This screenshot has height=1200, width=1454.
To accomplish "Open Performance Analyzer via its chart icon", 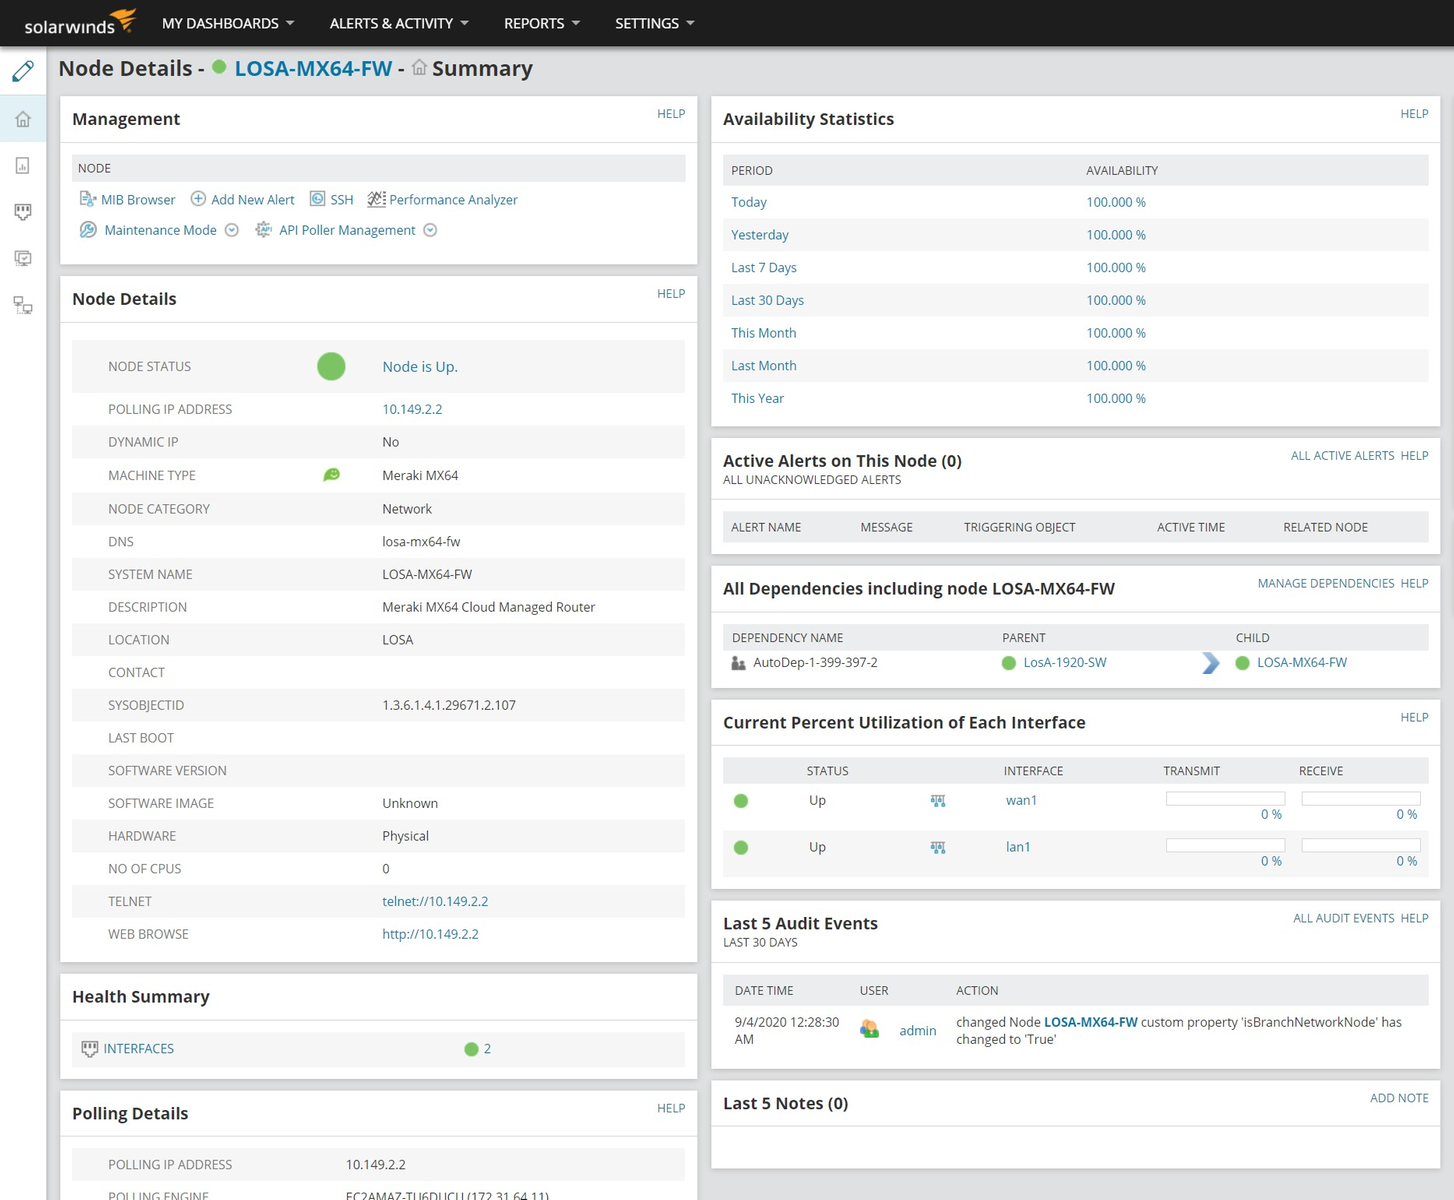I will 376,199.
